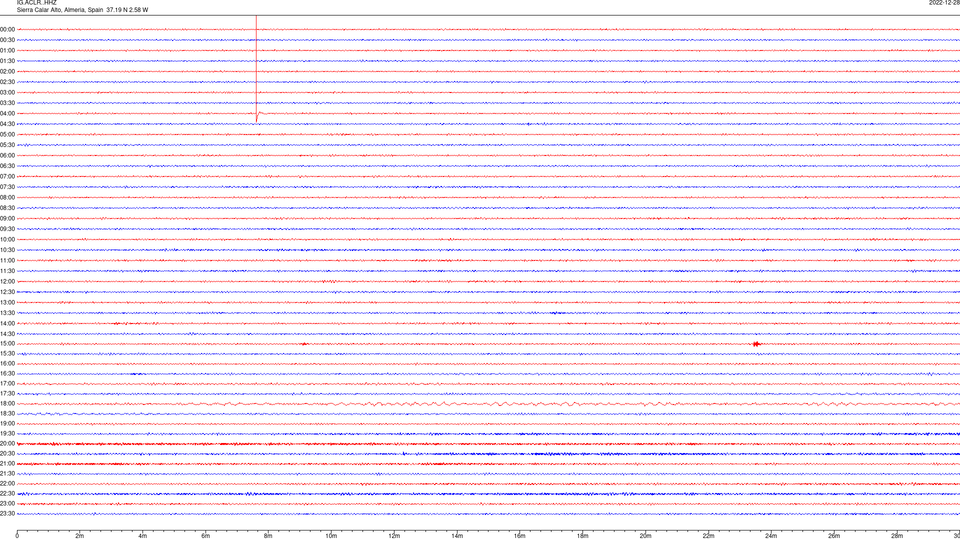Select the 06:00 row label
The image size is (960, 540).
coord(7,156)
